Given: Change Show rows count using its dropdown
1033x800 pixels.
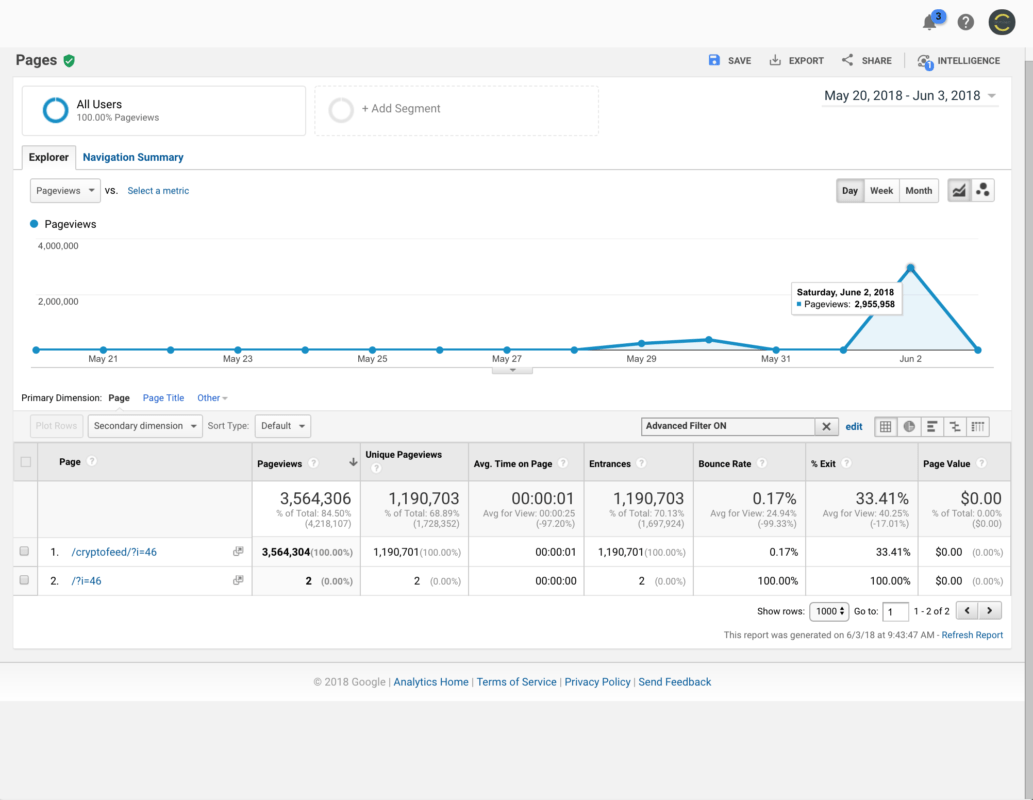Looking at the screenshot, I should [x=829, y=610].
